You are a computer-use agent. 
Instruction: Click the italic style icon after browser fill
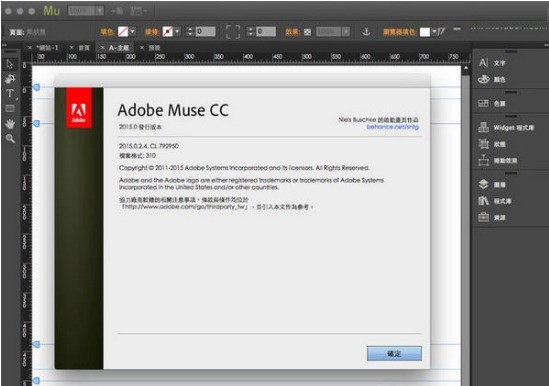click(x=442, y=32)
